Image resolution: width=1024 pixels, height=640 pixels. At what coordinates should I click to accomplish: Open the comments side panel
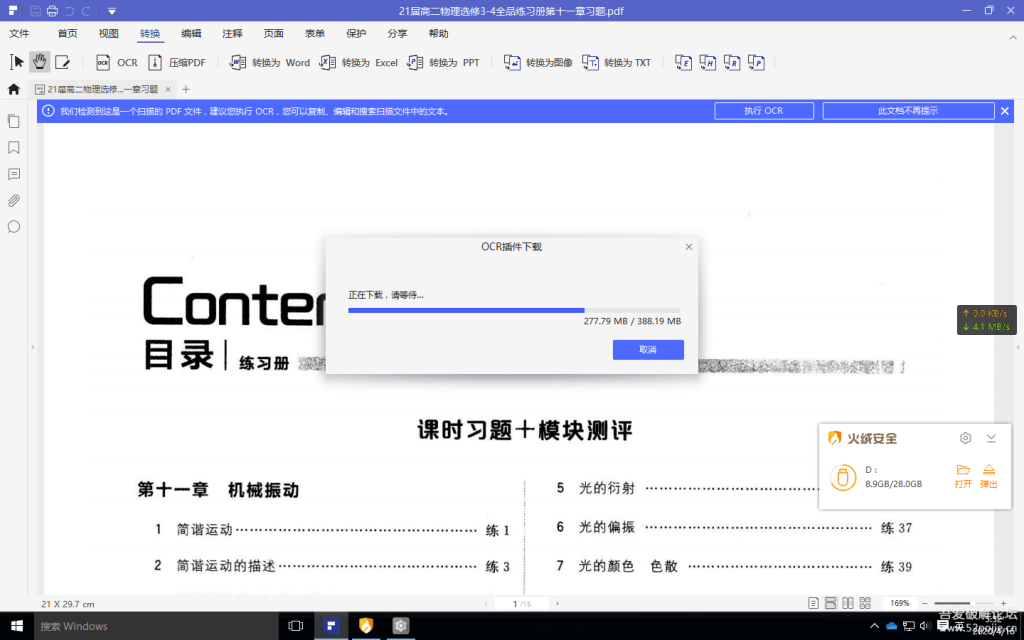pos(14,174)
